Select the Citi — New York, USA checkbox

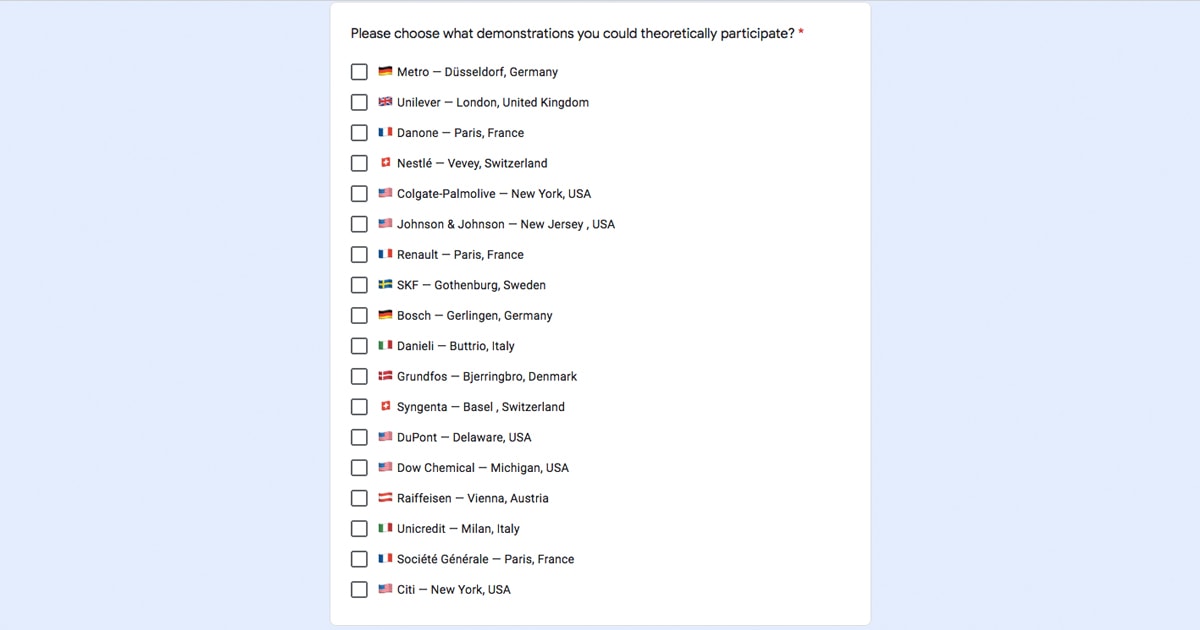[x=359, y=590]
